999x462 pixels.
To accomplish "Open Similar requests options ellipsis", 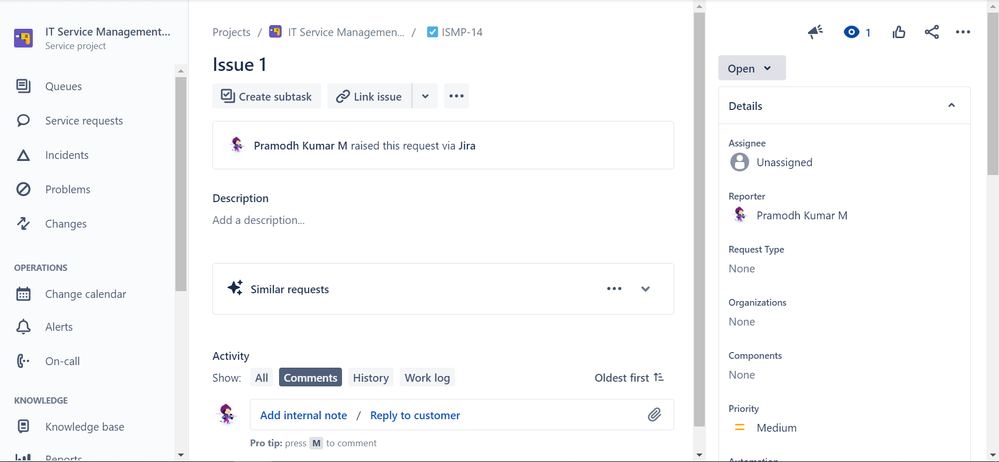I will point(614,289).
